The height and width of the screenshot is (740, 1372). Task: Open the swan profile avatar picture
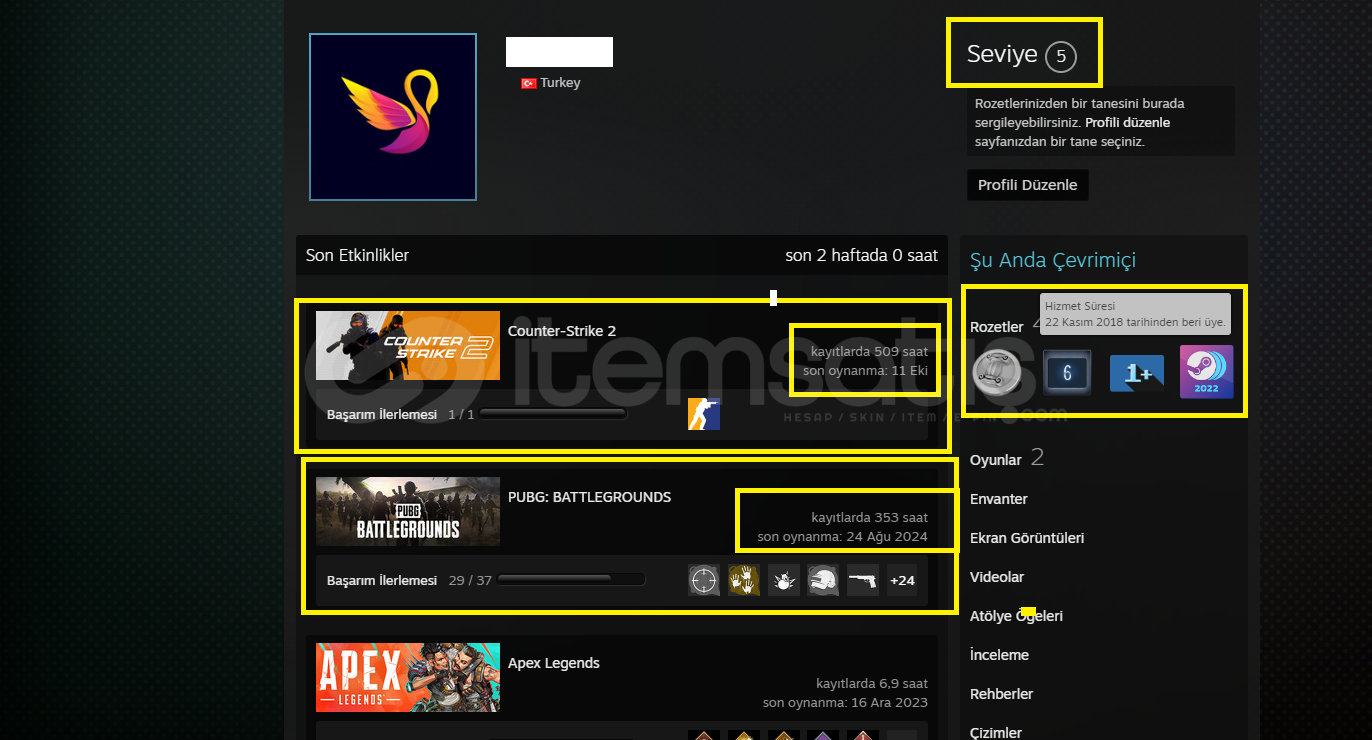tap(393, 117)
